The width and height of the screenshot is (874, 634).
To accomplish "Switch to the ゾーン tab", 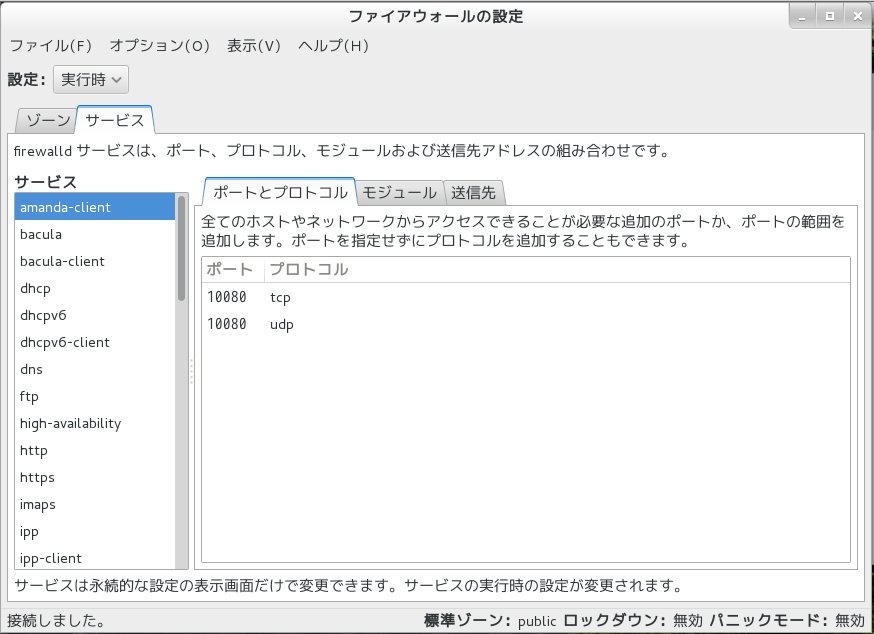I will (47, 121).
